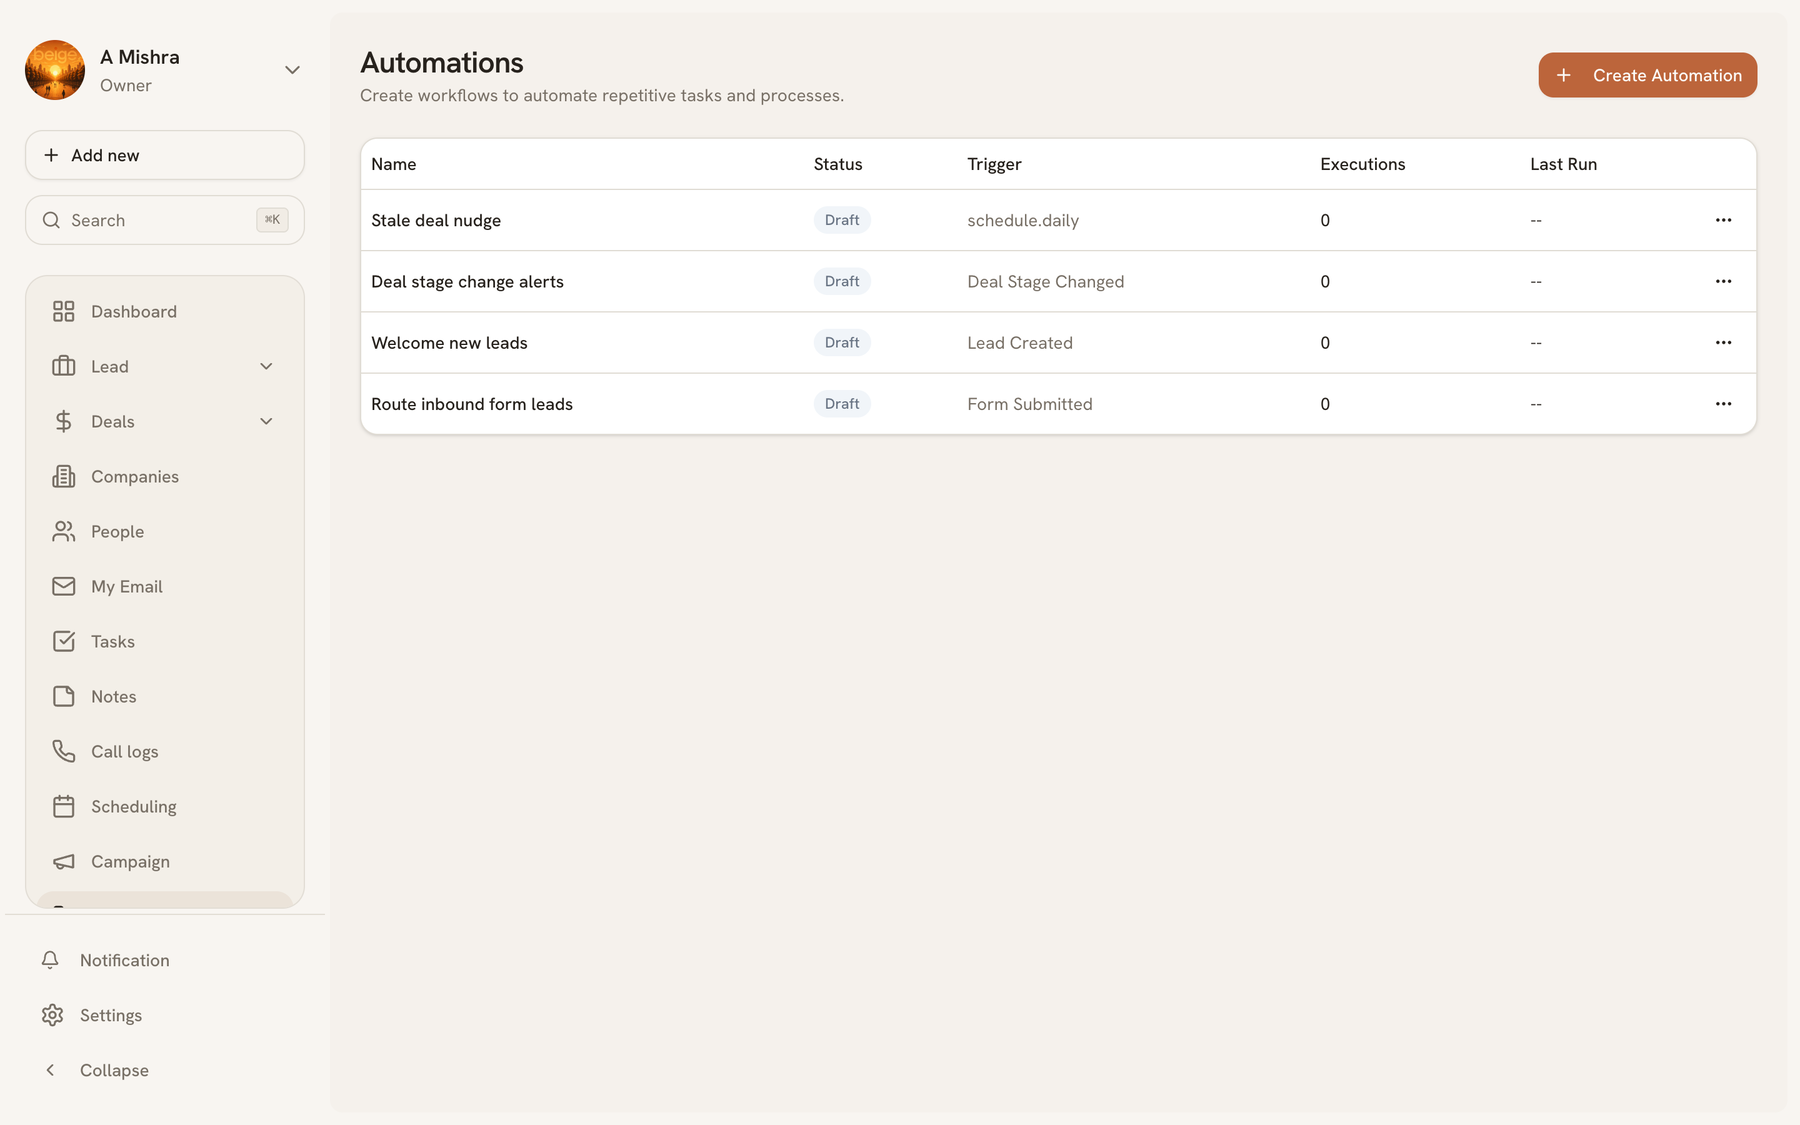
Task: Click the Scheduling calendar icon
Action: click(63, 806)
